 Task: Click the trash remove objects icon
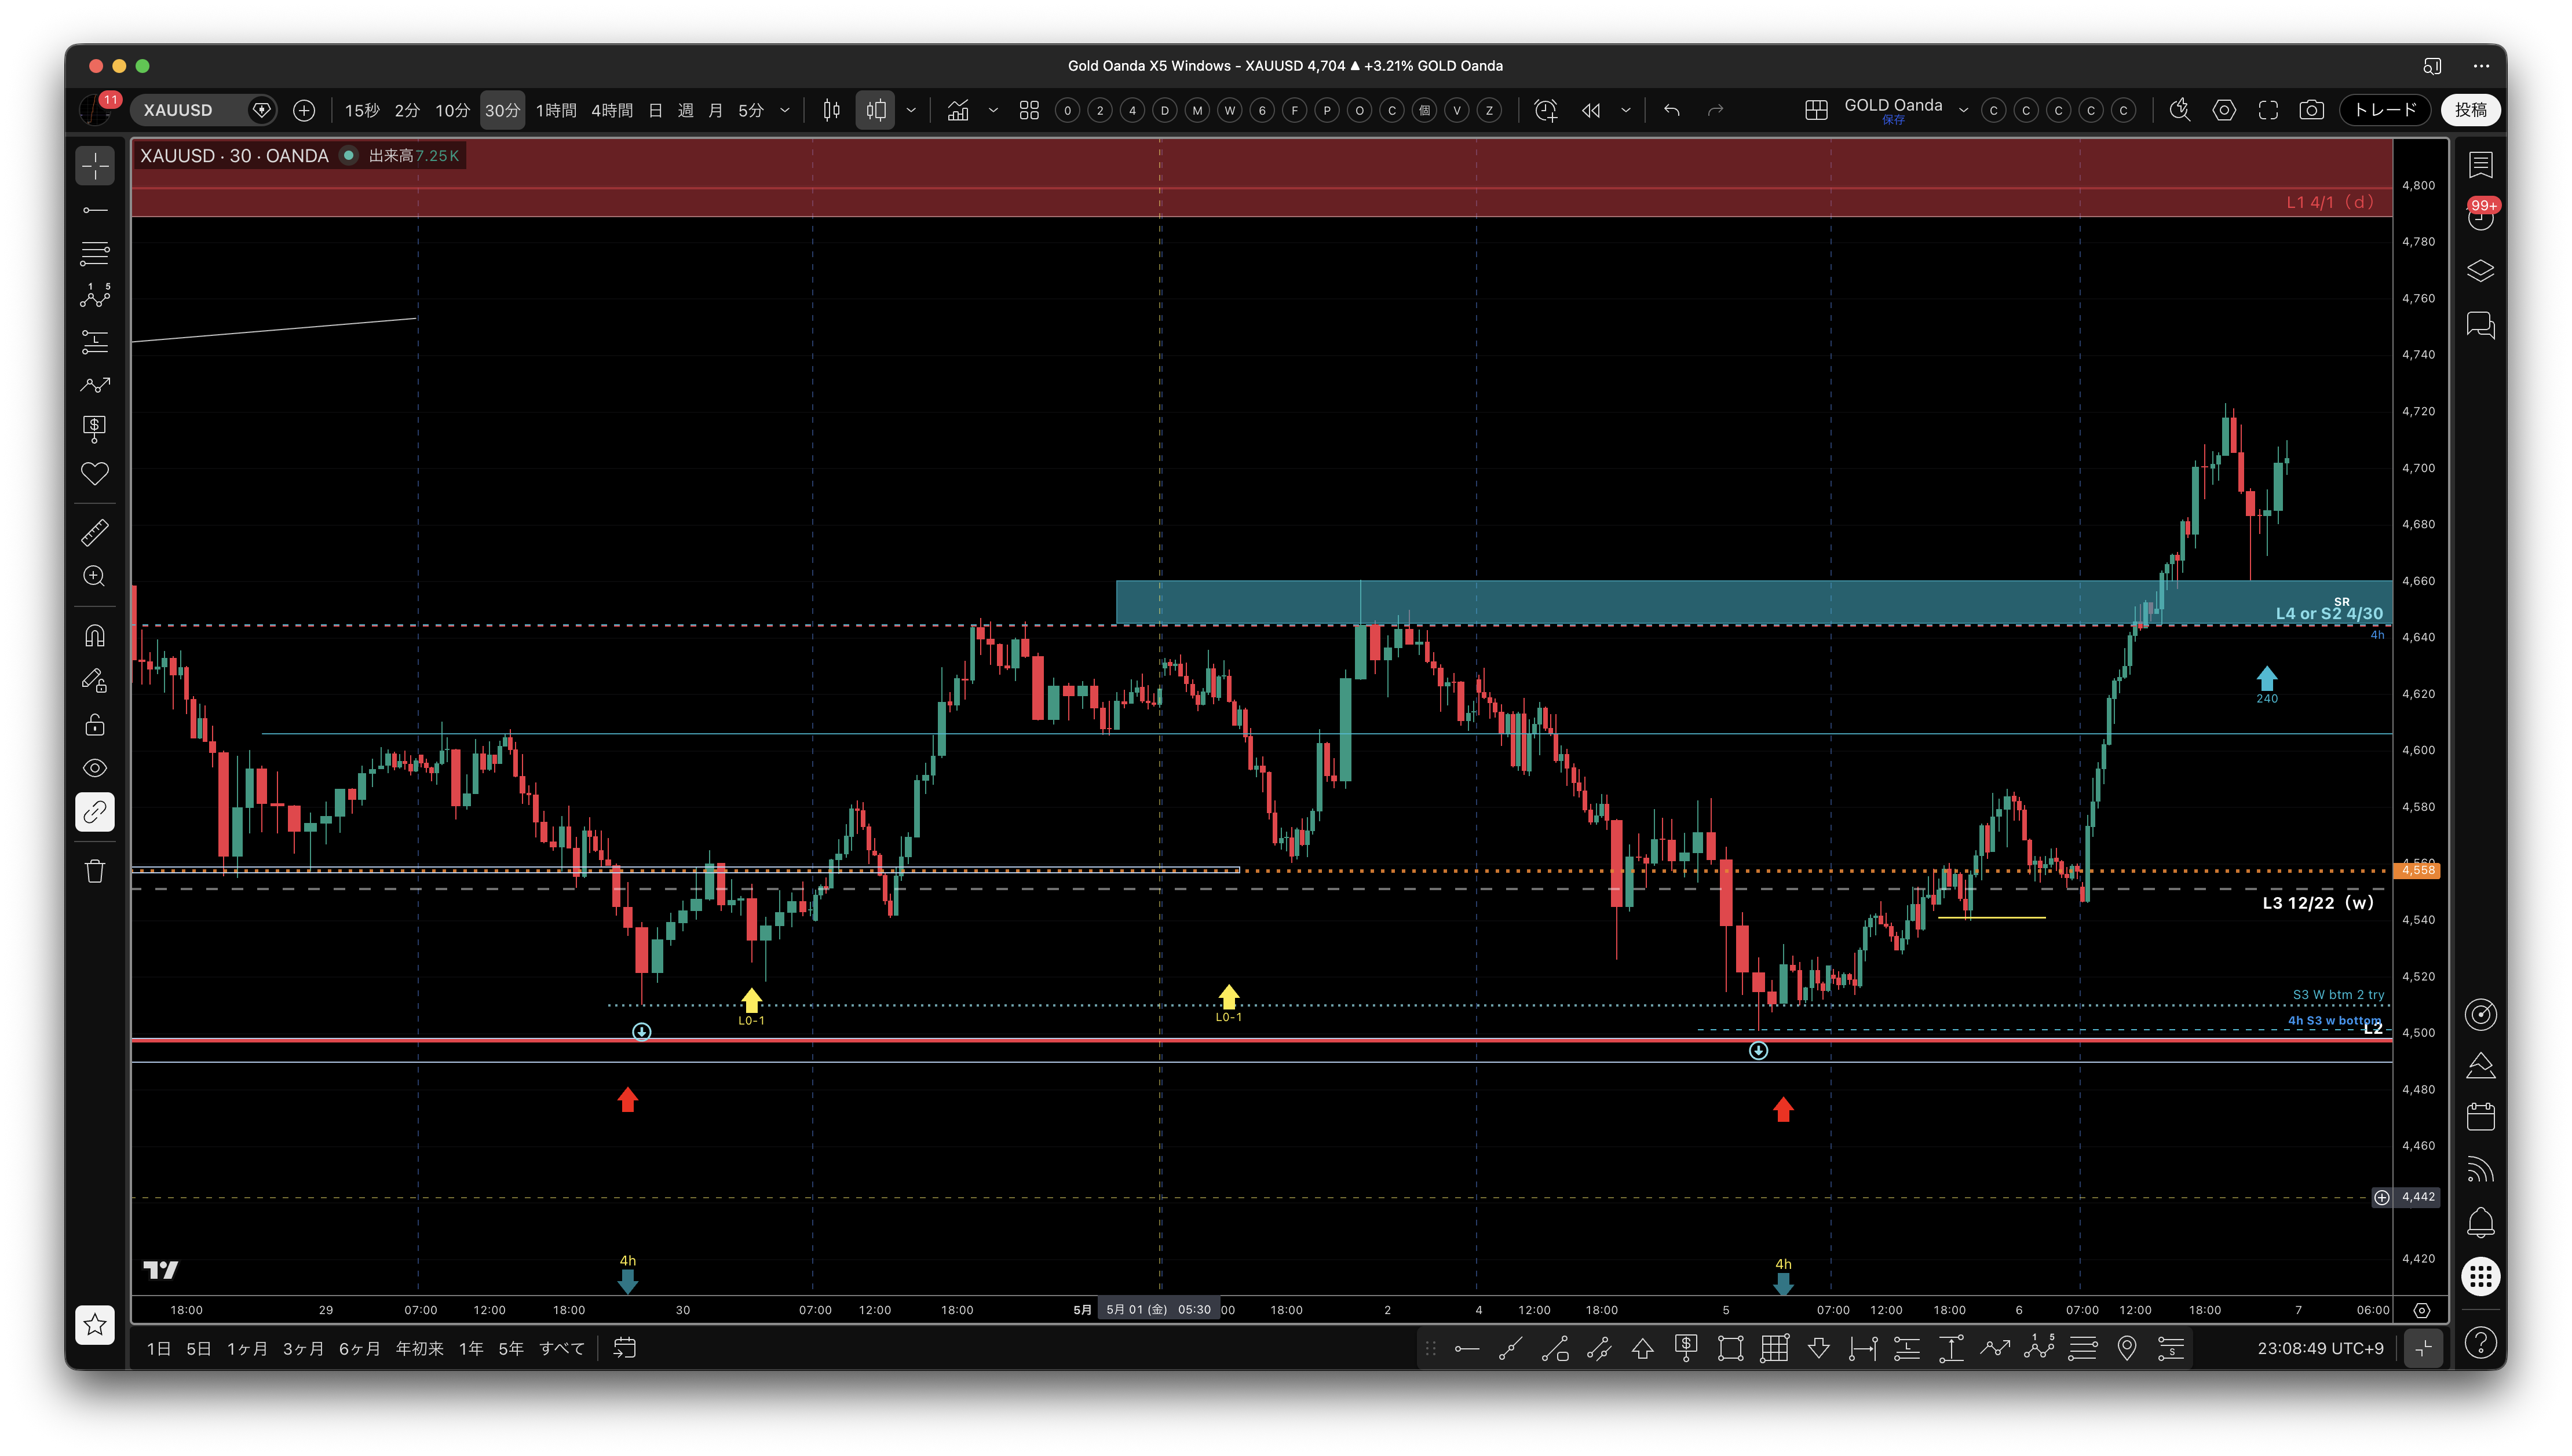[95, 871]
